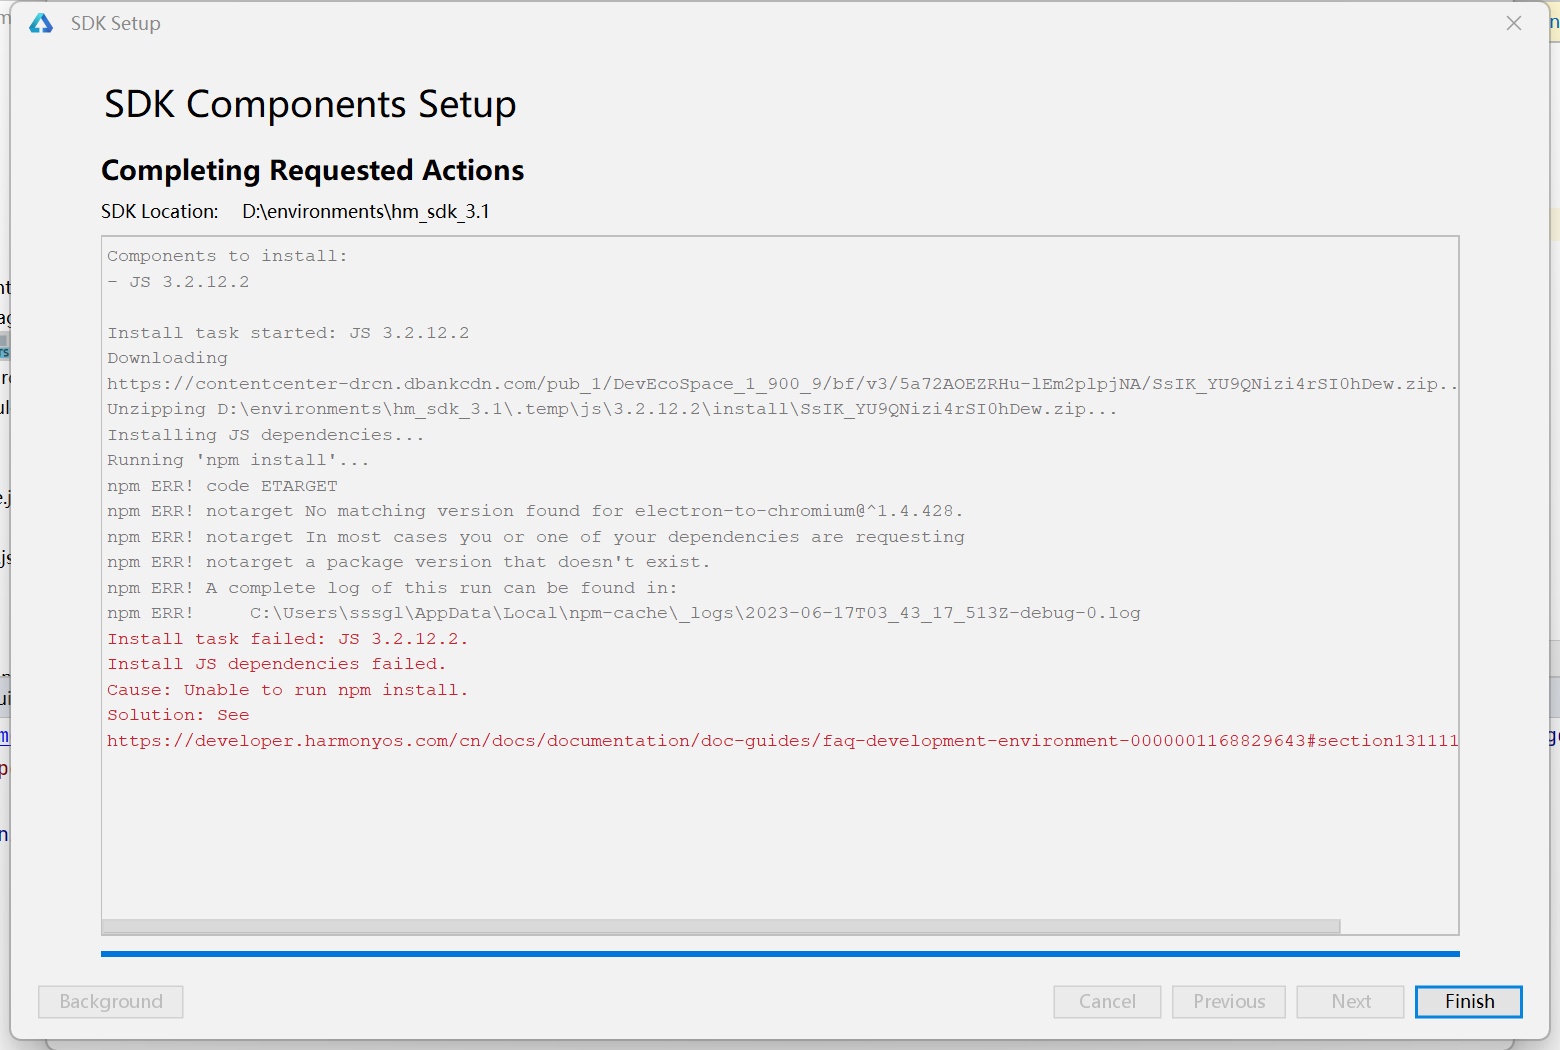Click the contentcenter download URL line
The height and width of the screenshot is (1050, 1560).
[782, 384]
